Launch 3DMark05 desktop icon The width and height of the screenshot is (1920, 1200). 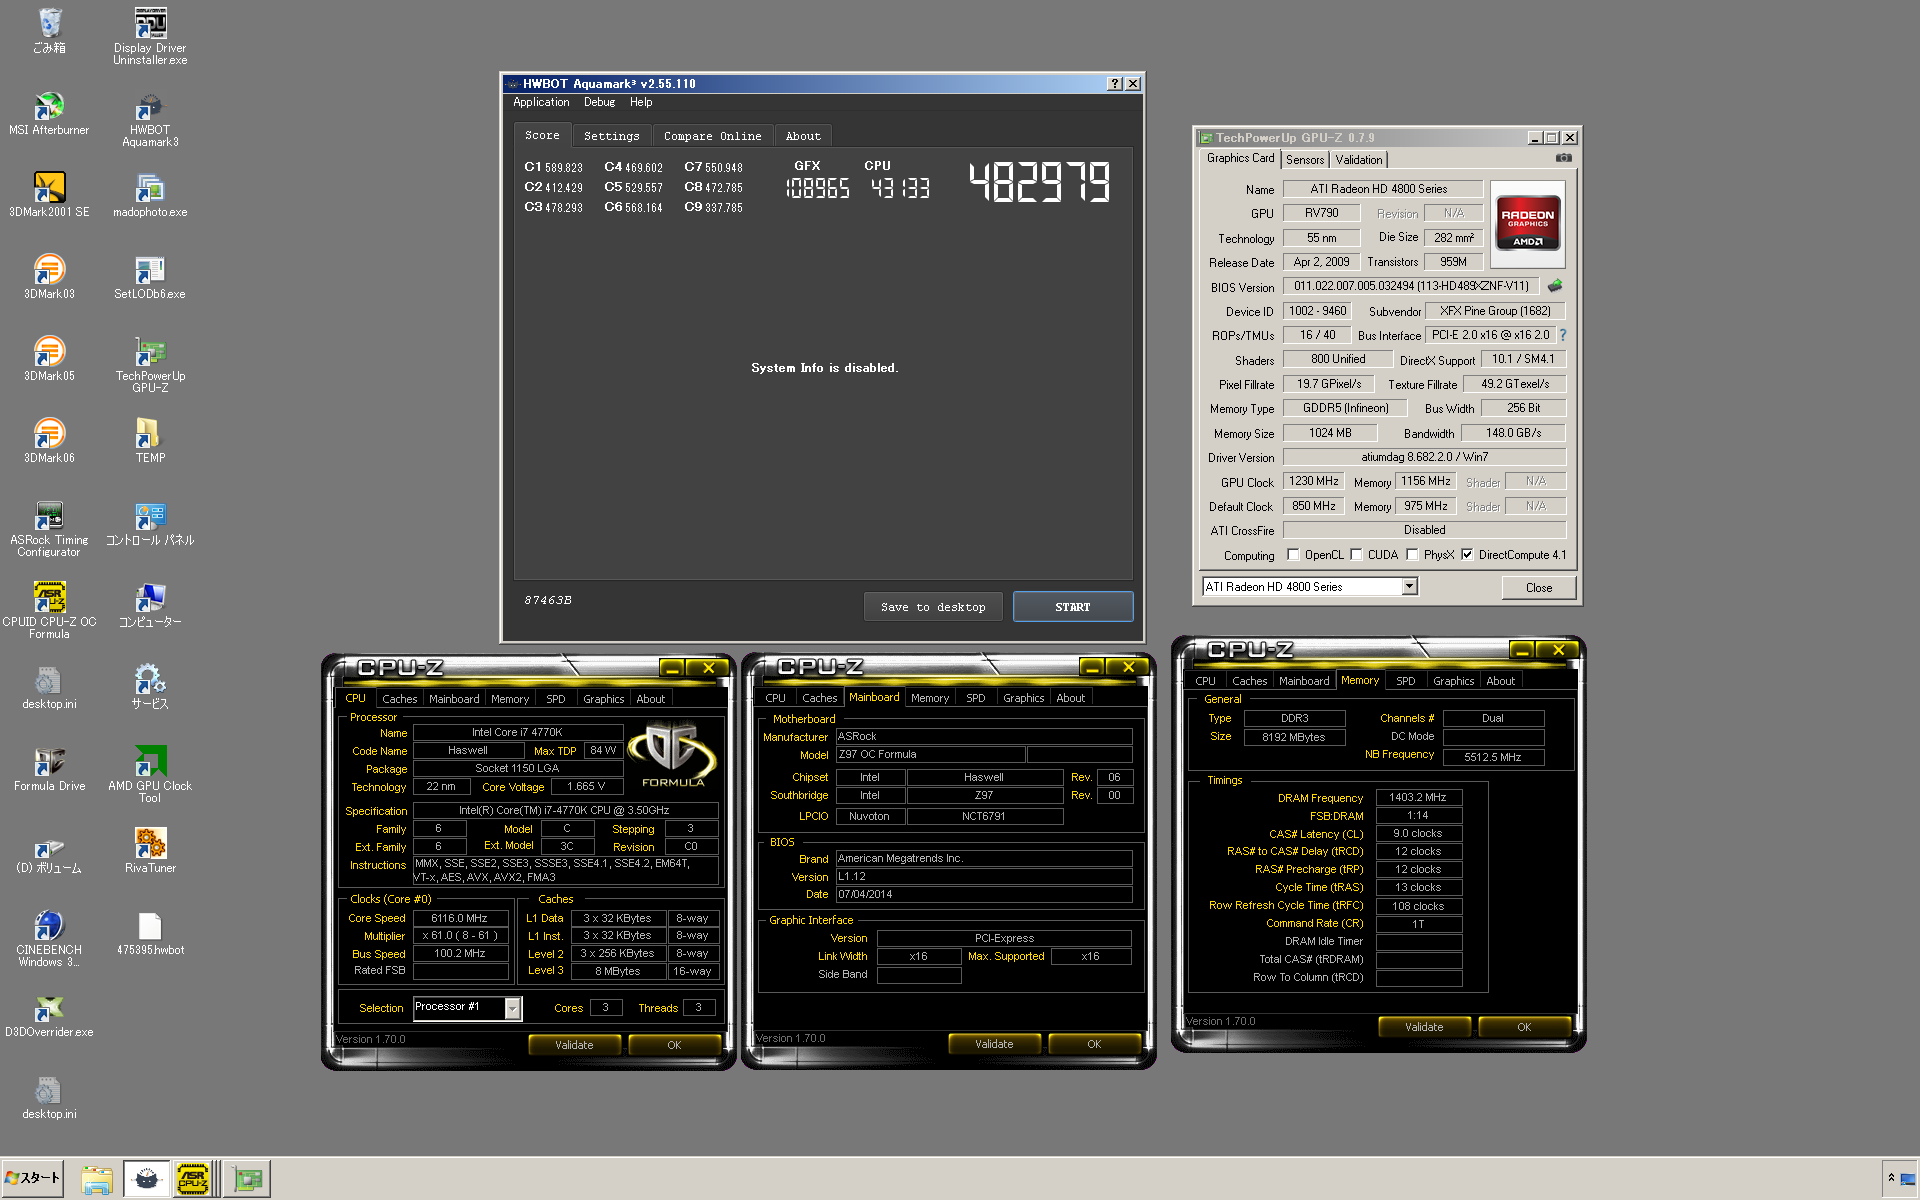click(49, 359)
